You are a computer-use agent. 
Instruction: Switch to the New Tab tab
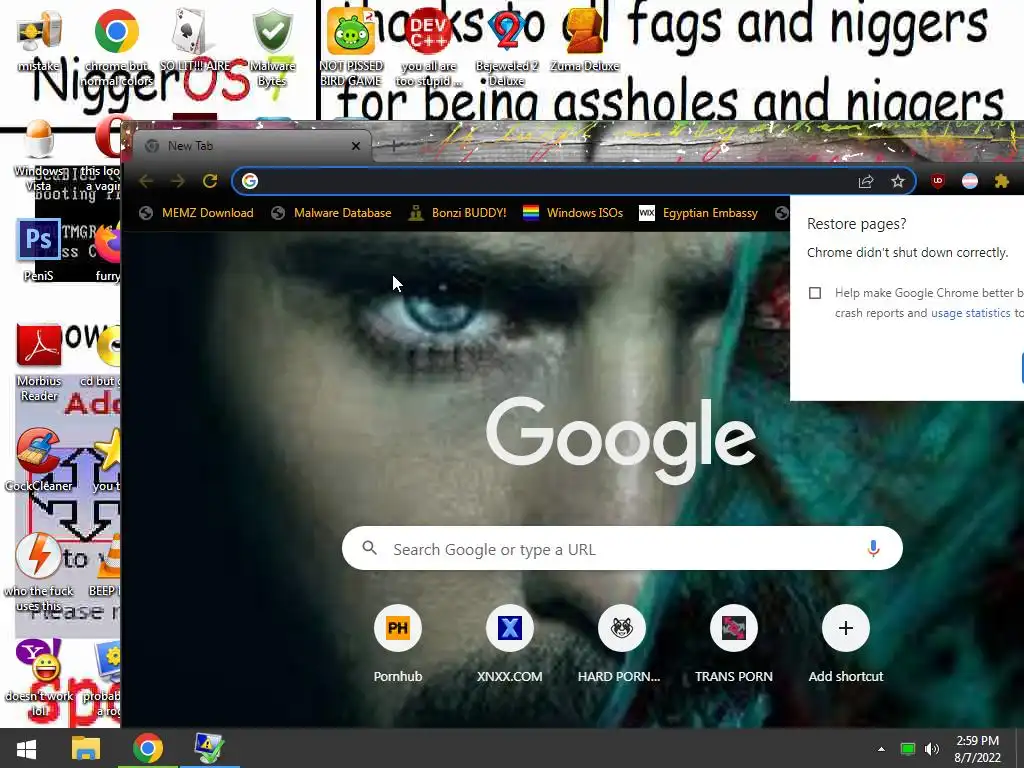point(251,146)
